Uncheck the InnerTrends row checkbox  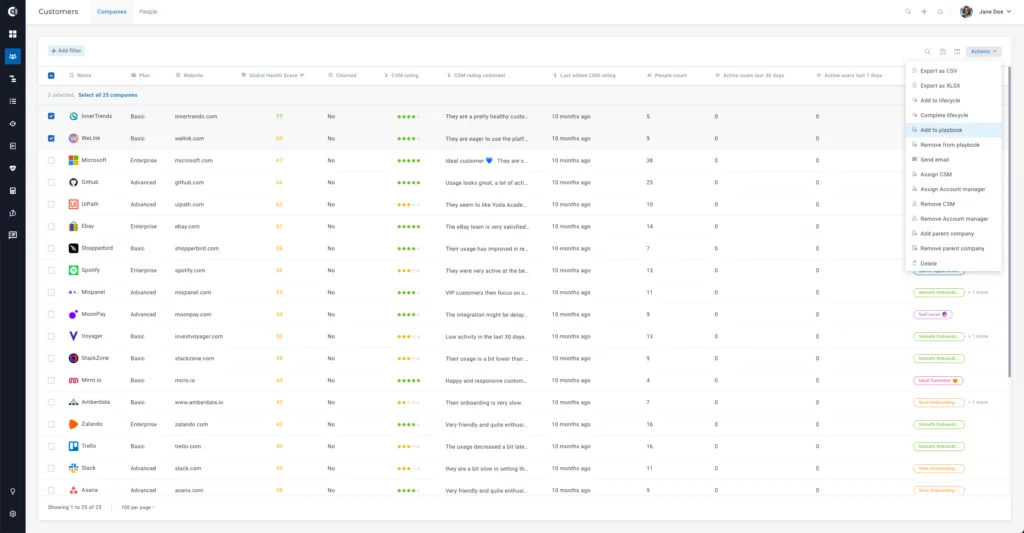pos(51,116)
